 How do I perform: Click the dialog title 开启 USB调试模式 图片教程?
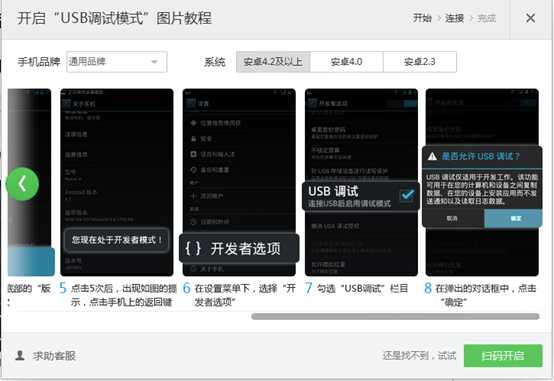pos(114,18)
